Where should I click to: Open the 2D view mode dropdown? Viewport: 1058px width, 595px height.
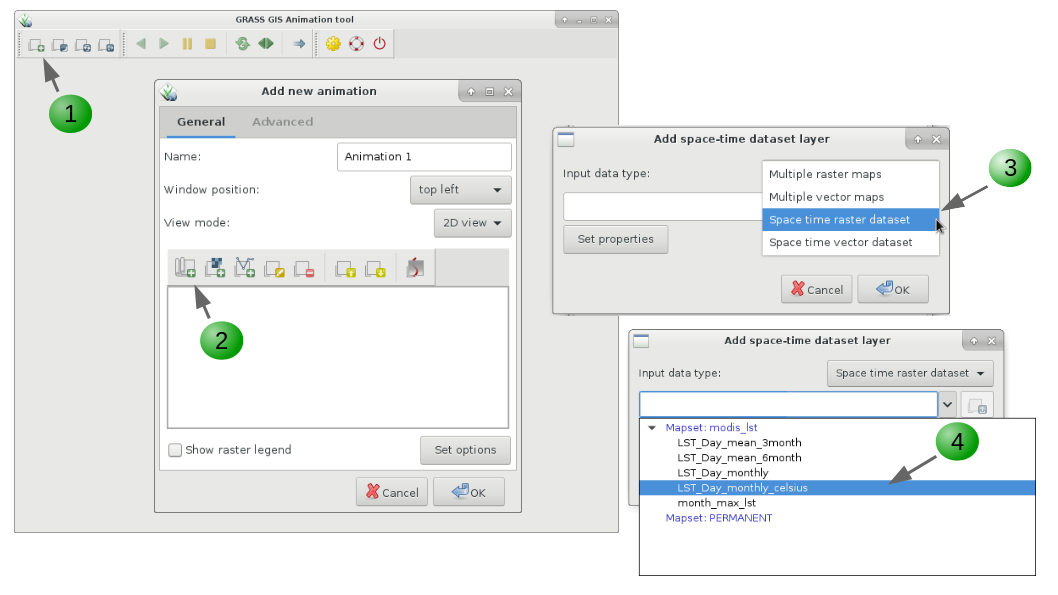pos(472,223)
